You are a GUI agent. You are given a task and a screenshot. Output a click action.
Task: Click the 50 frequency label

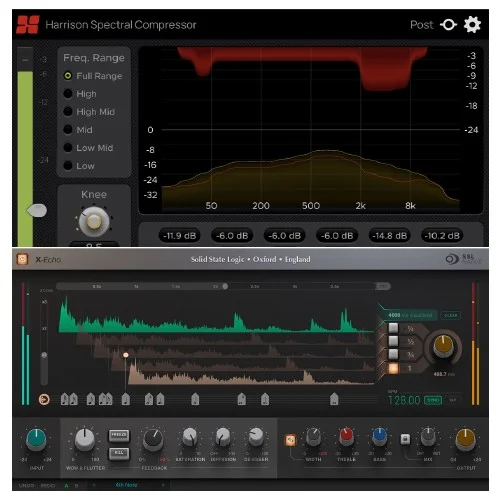pos(211,206)
